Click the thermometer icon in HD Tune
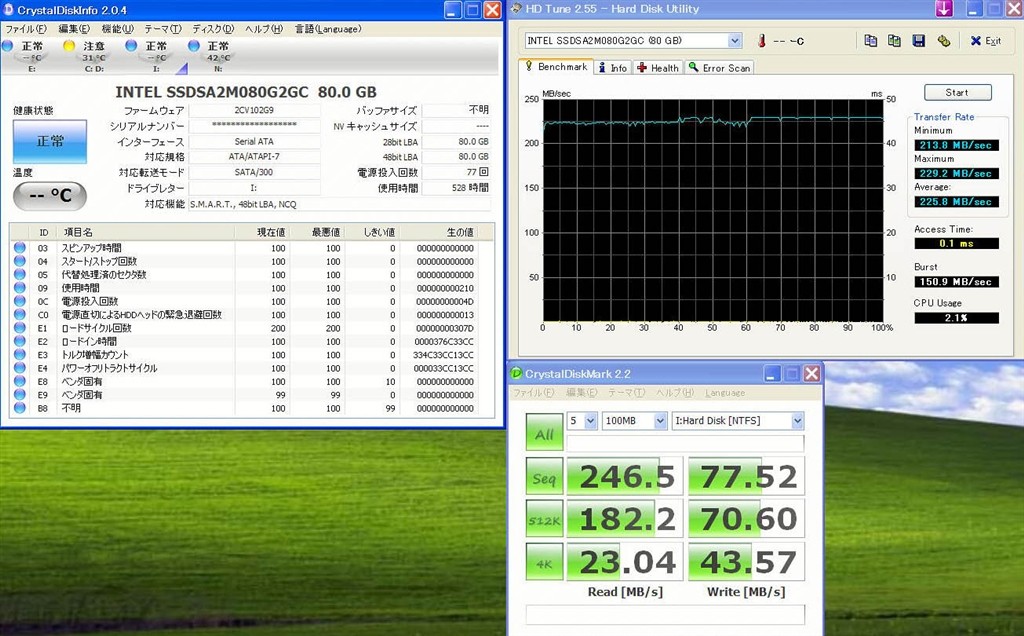This screenshot has height=636, width=1024. 761,40
